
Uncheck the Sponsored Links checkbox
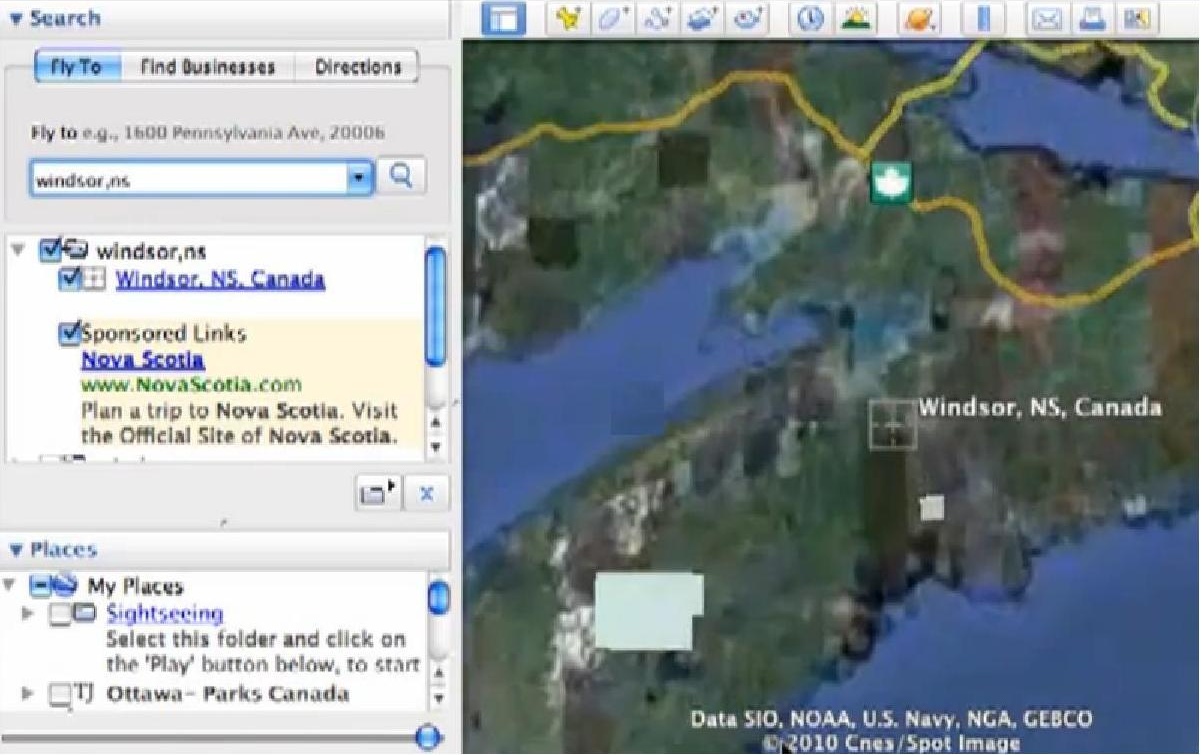(70, 334)
